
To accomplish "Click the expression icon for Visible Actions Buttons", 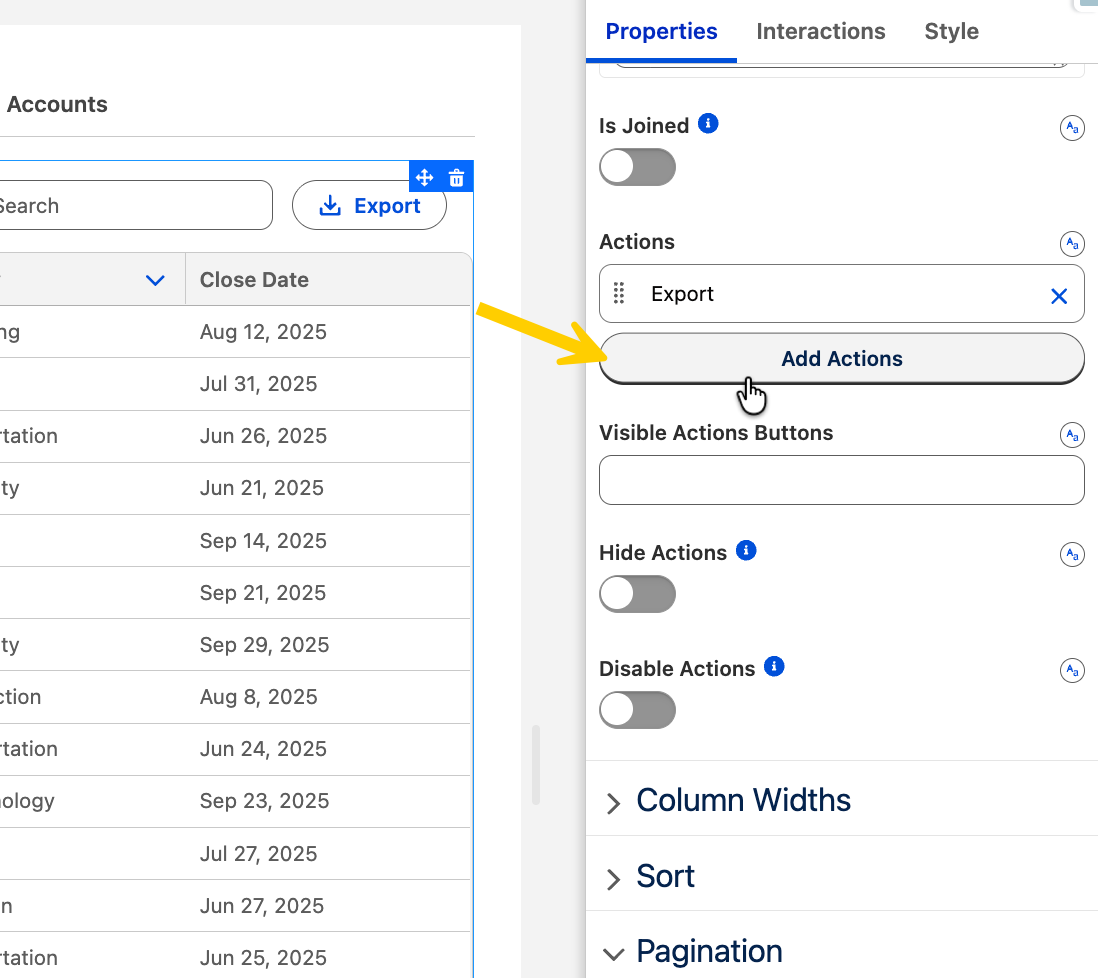I will point(1072,435).
